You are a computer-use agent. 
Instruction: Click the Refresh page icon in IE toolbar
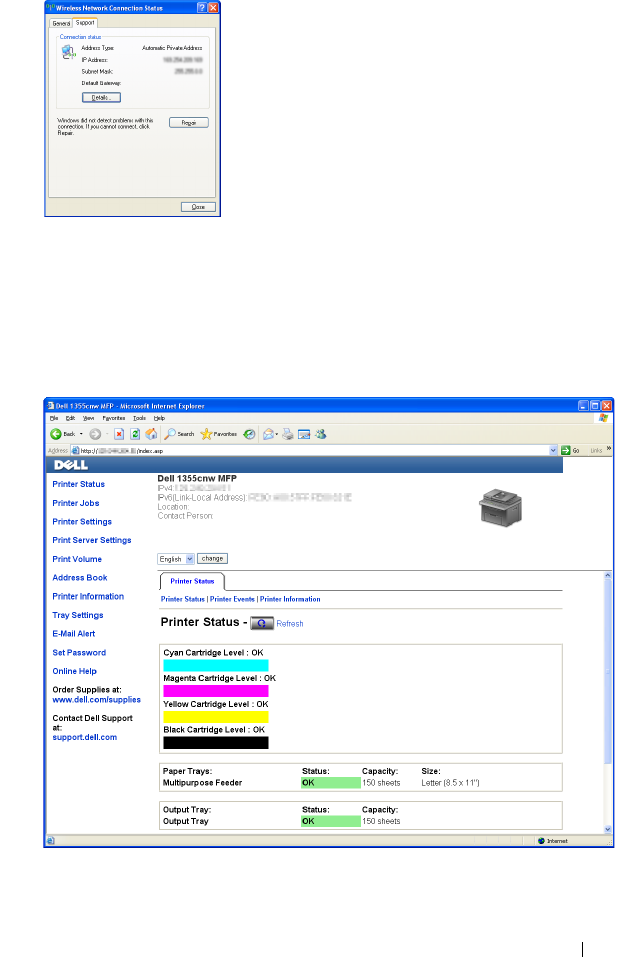point(135,434)
